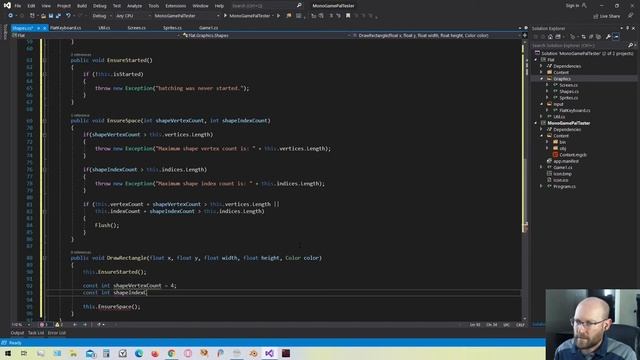Expand Dependencies under Flat project
Viewport: 640px width, 360px height.
tap(542, 66)
